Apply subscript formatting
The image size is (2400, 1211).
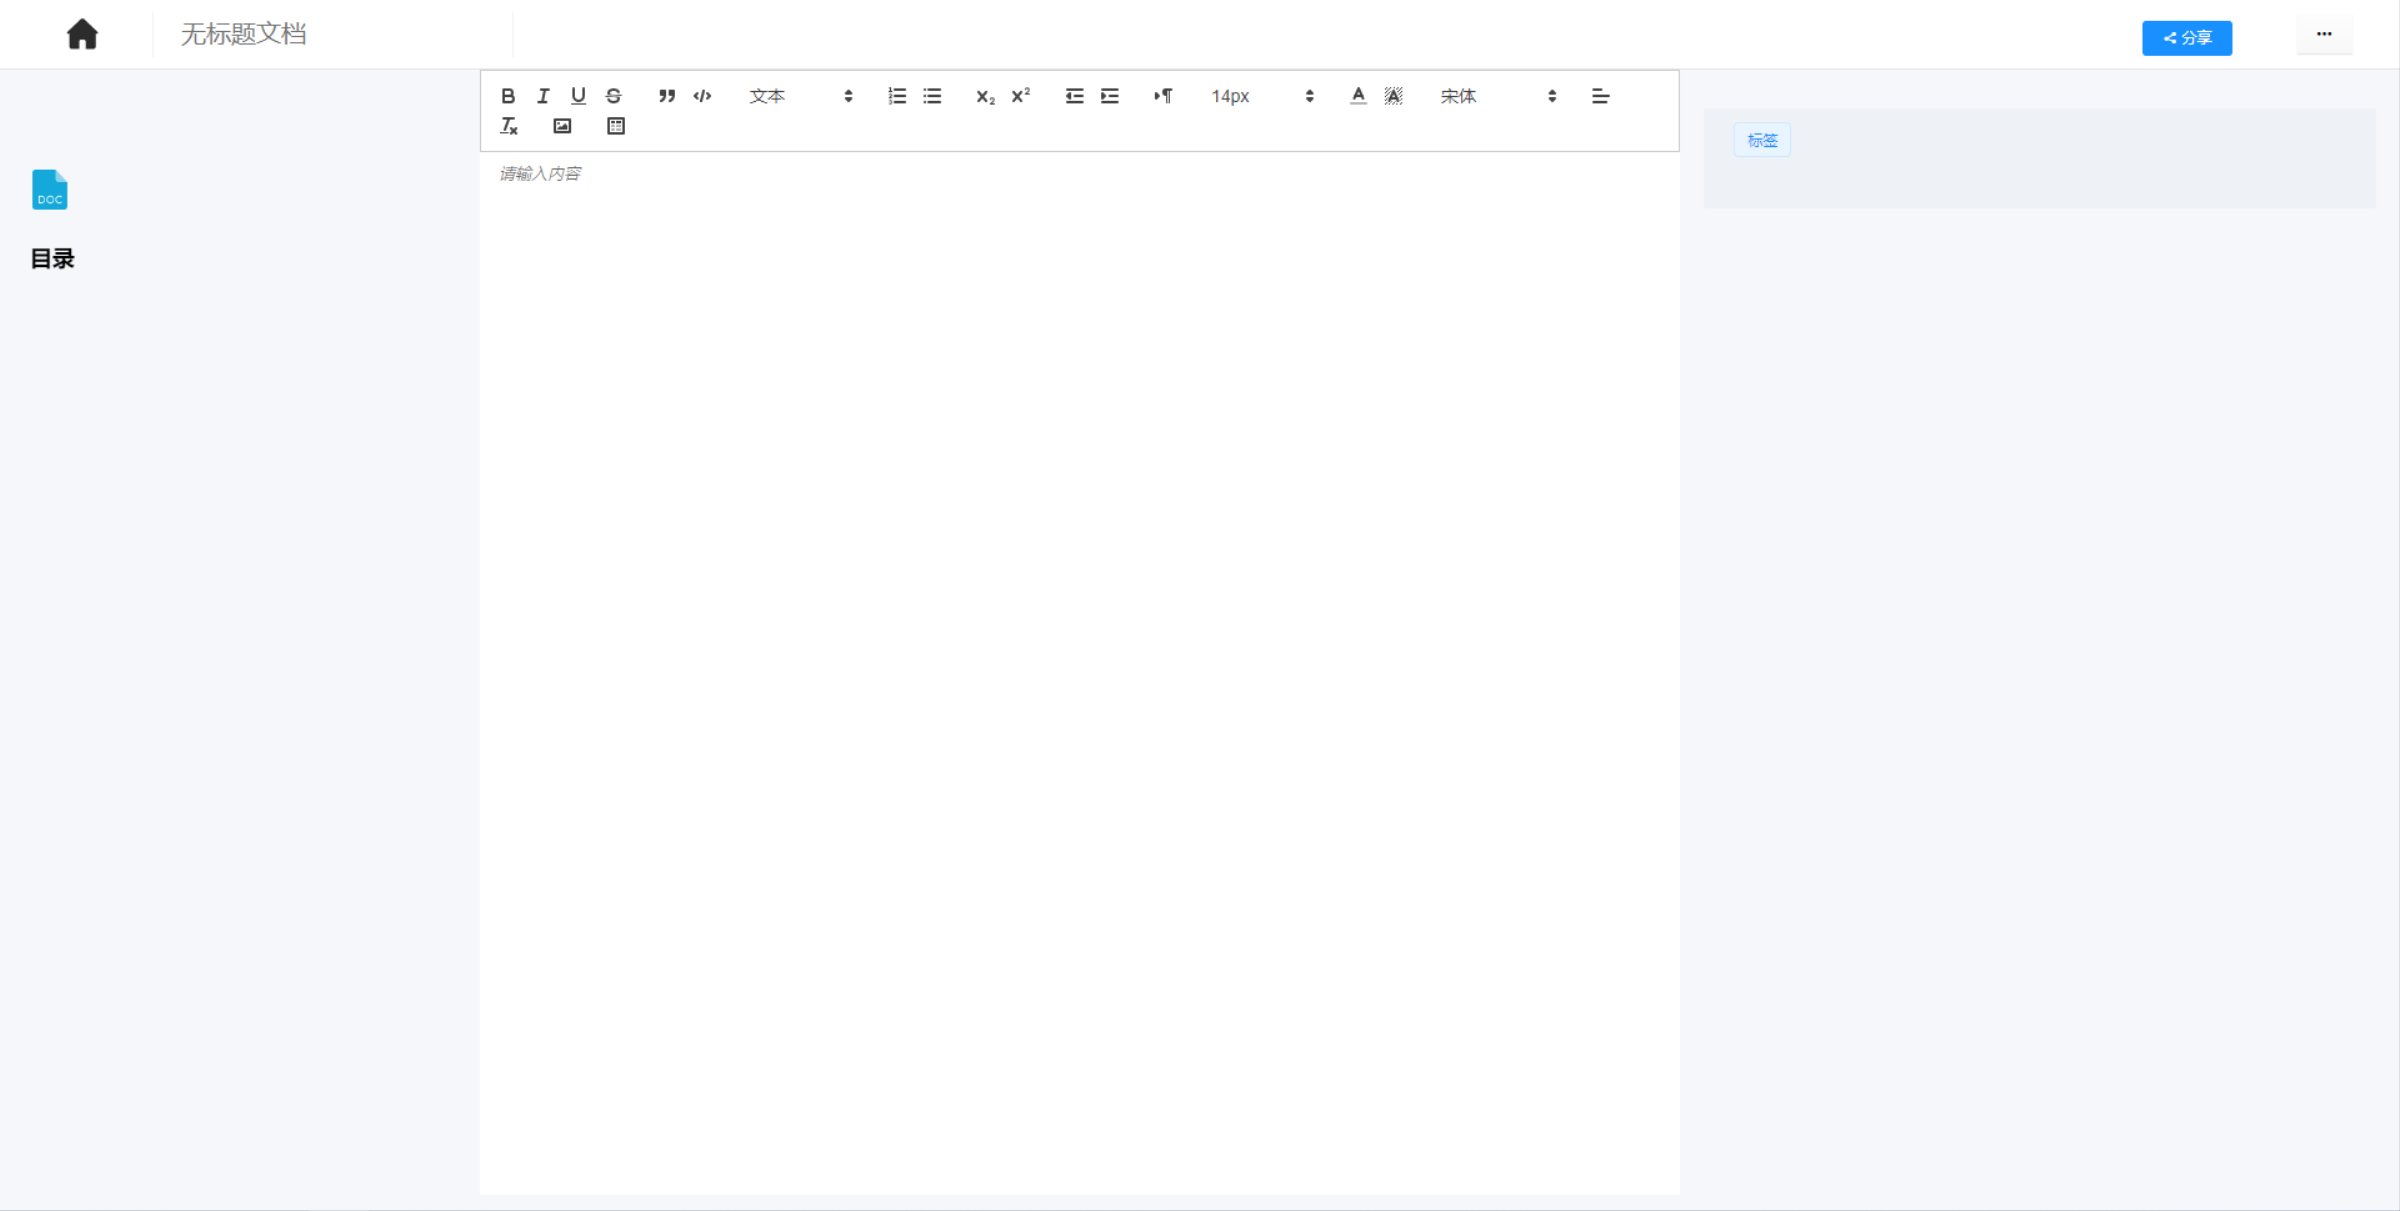point(985,96)
